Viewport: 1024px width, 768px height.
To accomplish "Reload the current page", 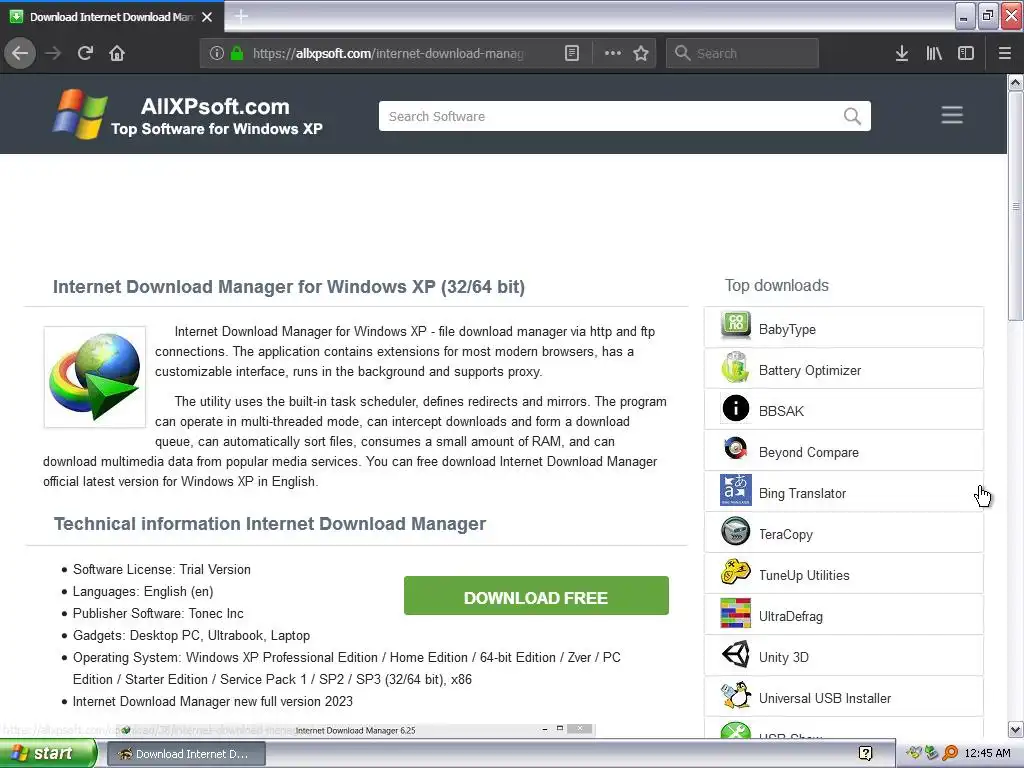I will [85, 53].
